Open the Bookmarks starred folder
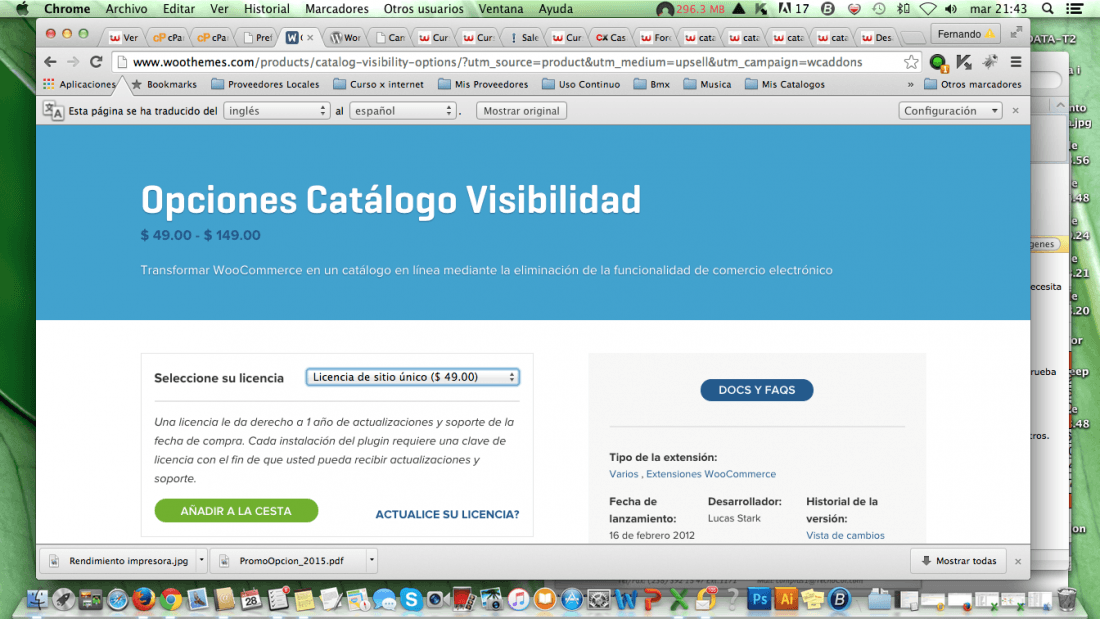Image resolution: width=1100 pixels, height=619 pixels. 164,84
